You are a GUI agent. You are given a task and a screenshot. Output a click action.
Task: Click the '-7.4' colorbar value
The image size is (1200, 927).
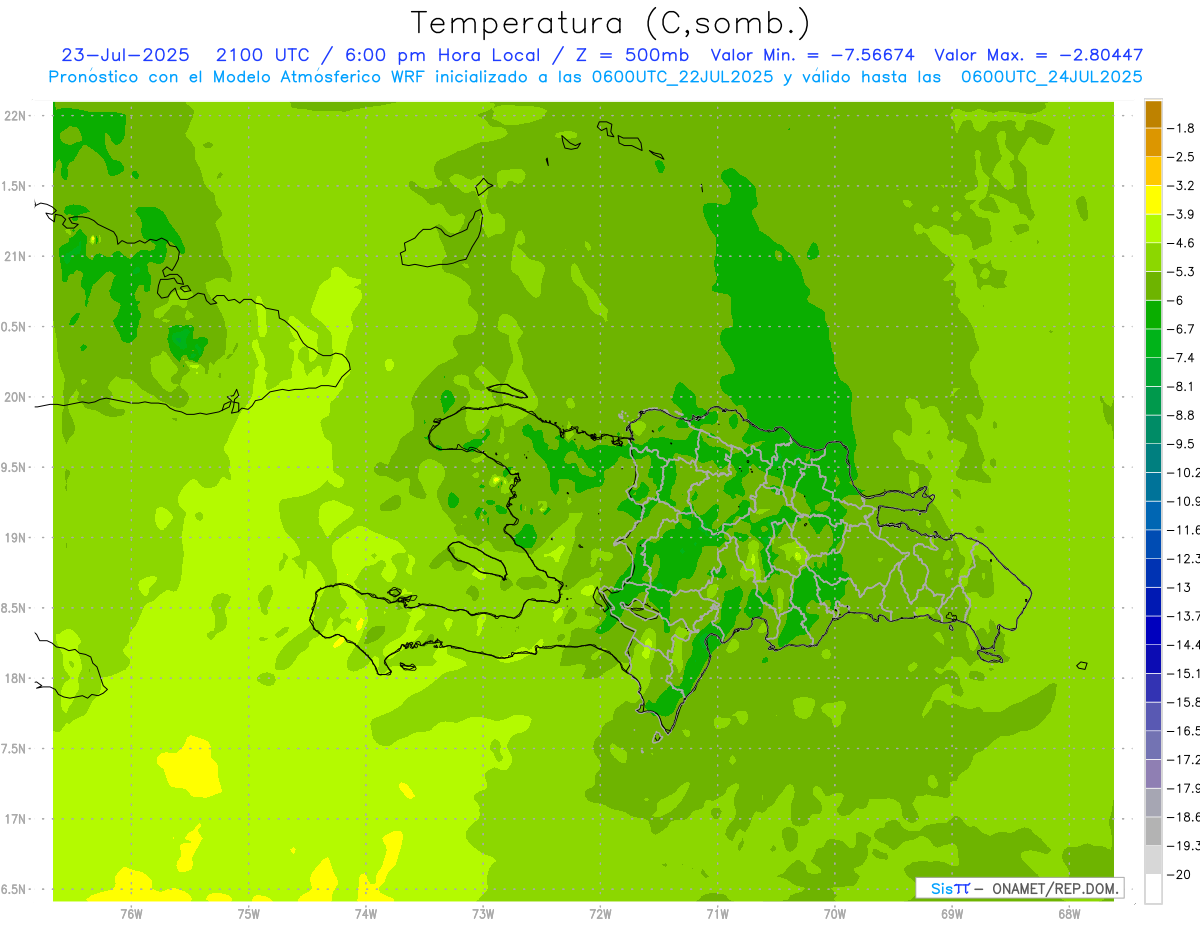[1183, 358]
